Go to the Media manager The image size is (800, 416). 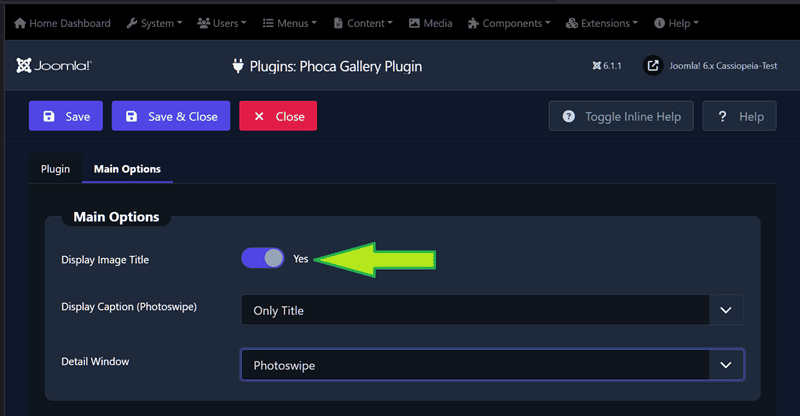pos(431,23)
